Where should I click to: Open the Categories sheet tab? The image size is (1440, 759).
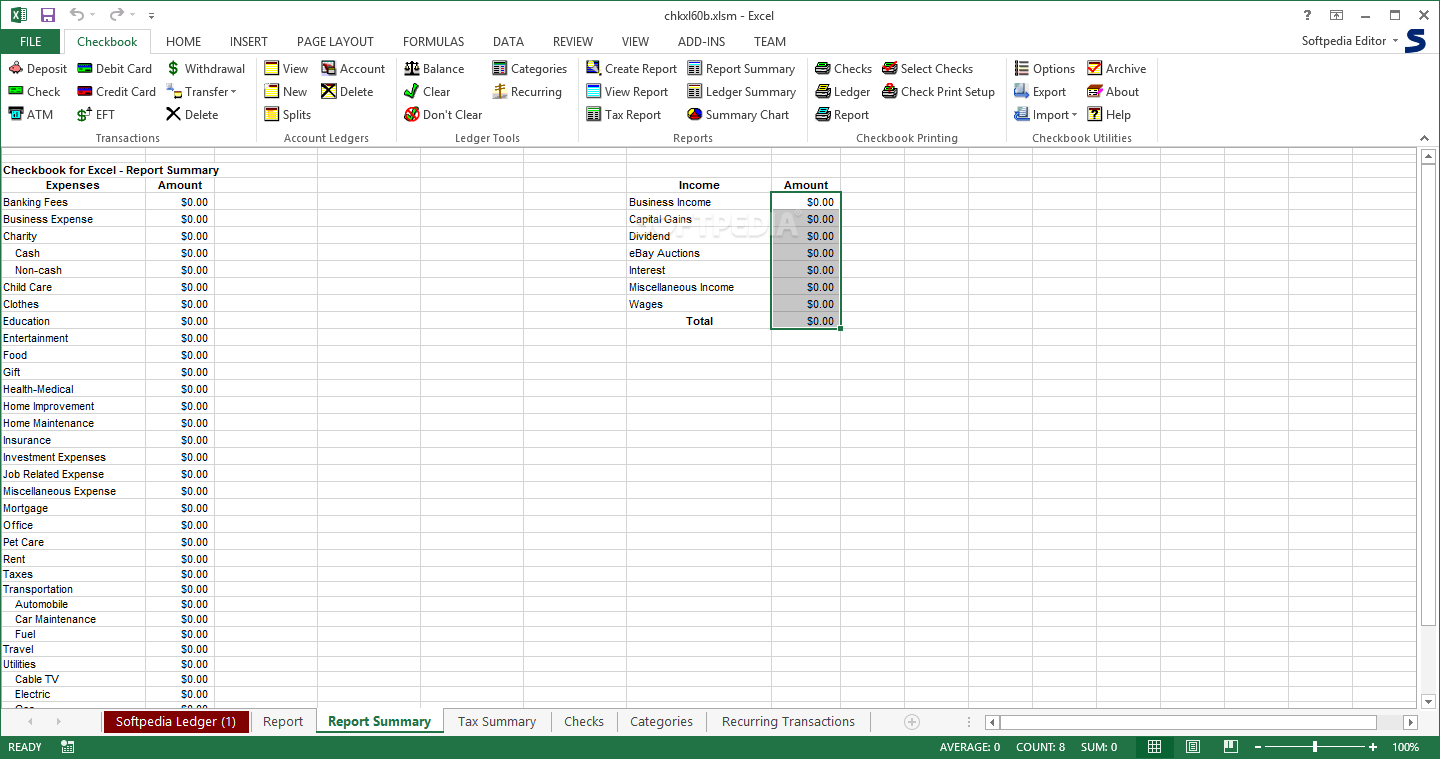(661, 721)
